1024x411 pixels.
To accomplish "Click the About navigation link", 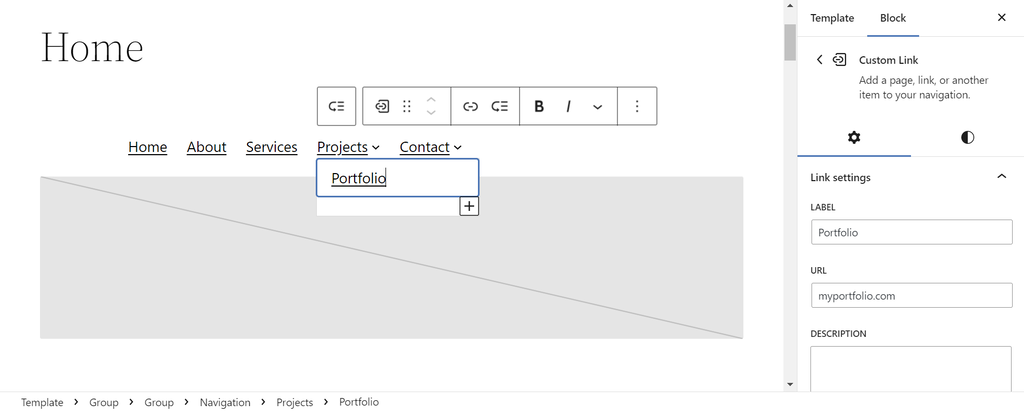I will [206, 147].
